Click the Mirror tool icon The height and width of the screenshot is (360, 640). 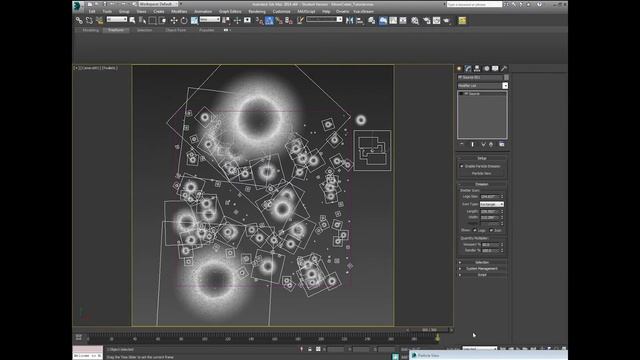(349, 20)
